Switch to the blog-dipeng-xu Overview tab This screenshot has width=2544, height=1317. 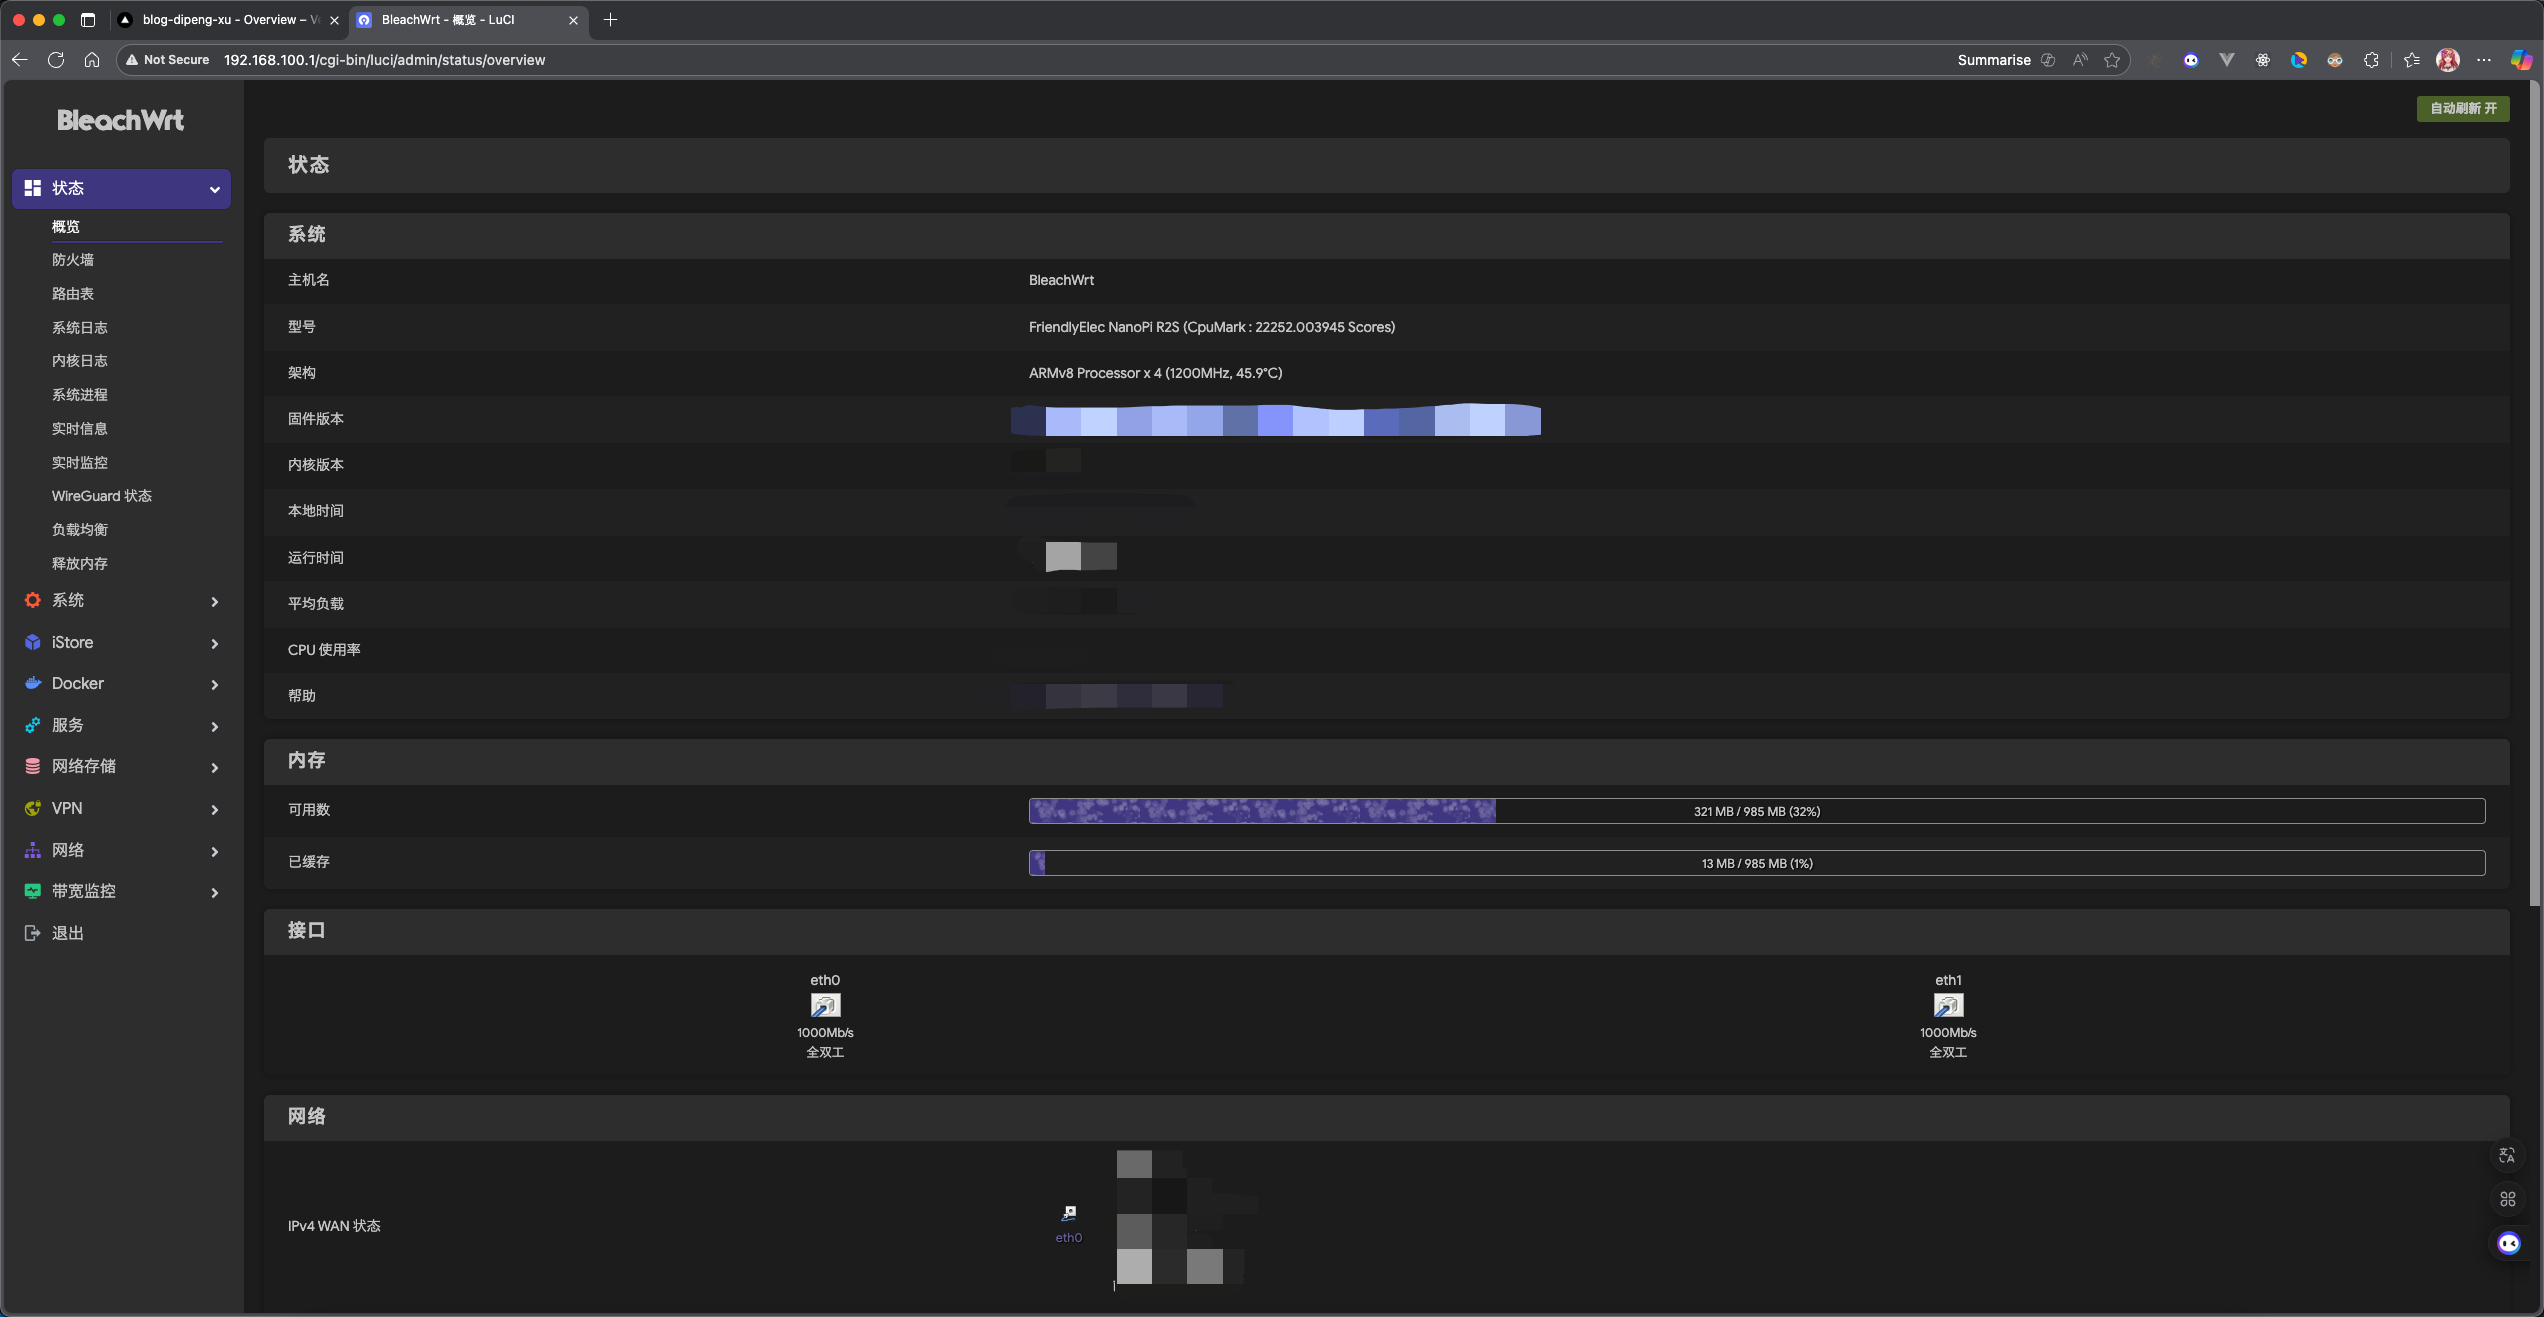pyautogui.click(x=225, y=20)
